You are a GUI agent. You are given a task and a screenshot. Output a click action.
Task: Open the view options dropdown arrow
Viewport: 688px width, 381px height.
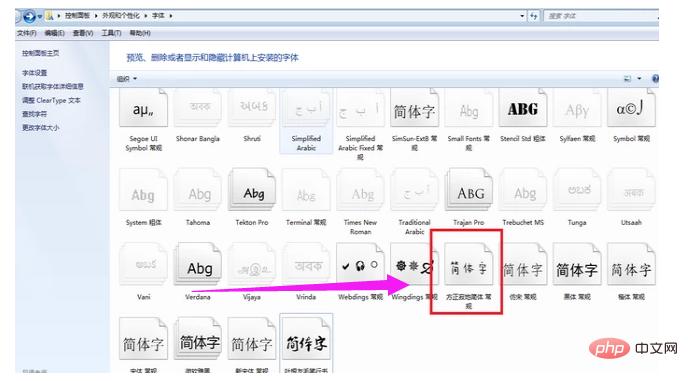click(639, 79)
